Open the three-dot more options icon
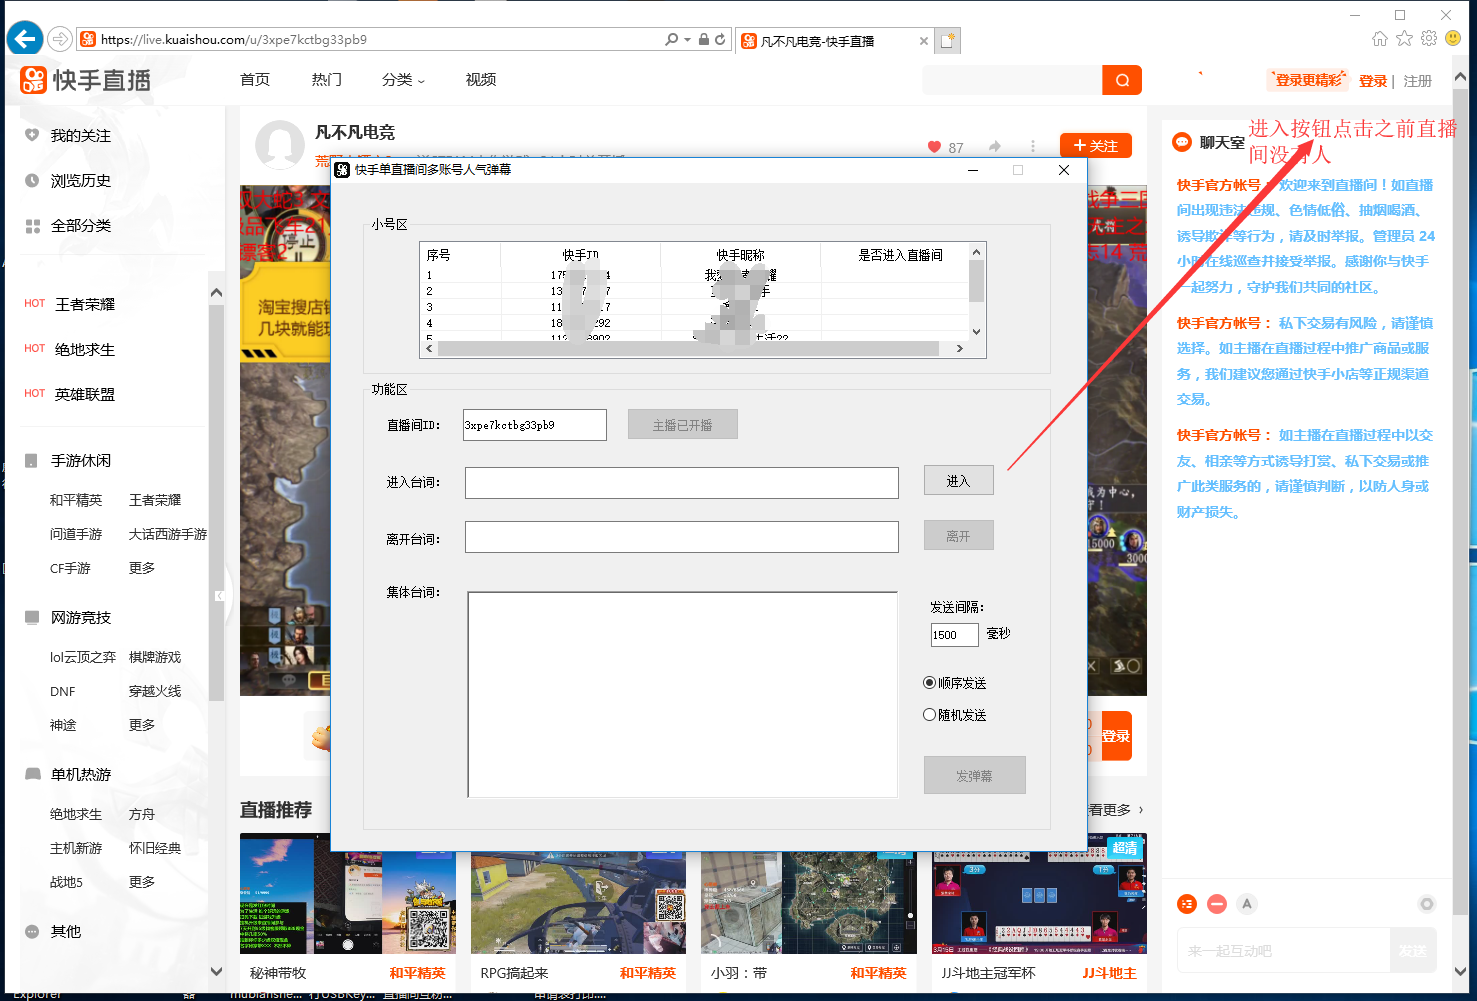This screenshot has width=1477, height=1001. [x=1033, y=147]
